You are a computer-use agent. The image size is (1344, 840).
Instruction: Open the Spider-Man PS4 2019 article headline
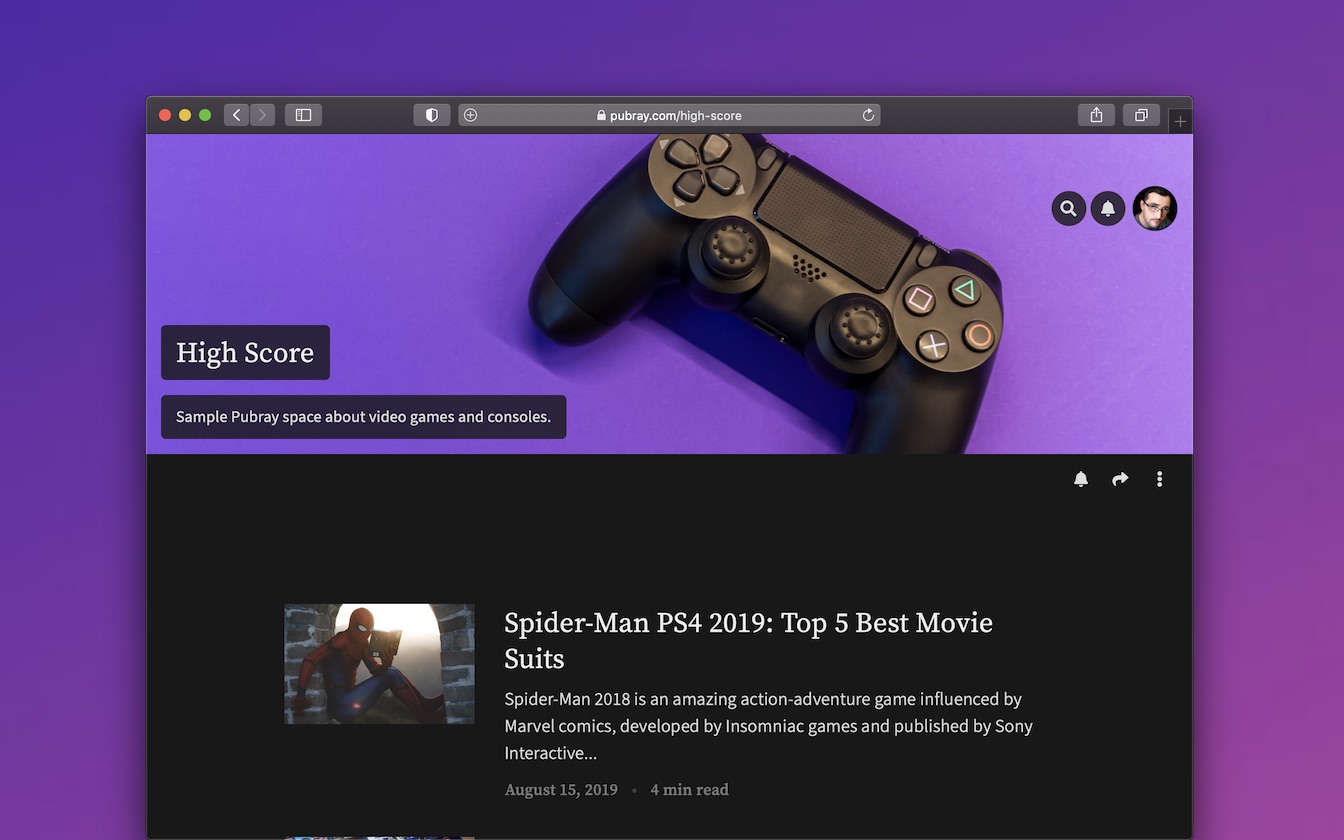tap(748, 640)
